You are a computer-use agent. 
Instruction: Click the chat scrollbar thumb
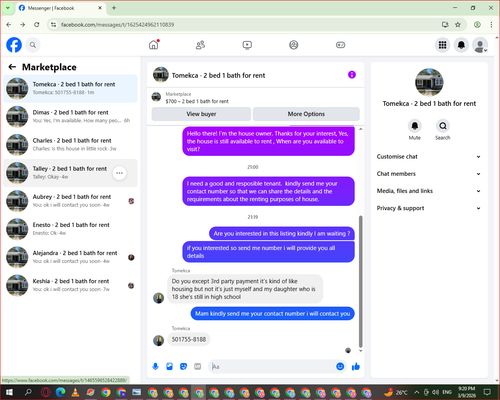coord(360,282)
